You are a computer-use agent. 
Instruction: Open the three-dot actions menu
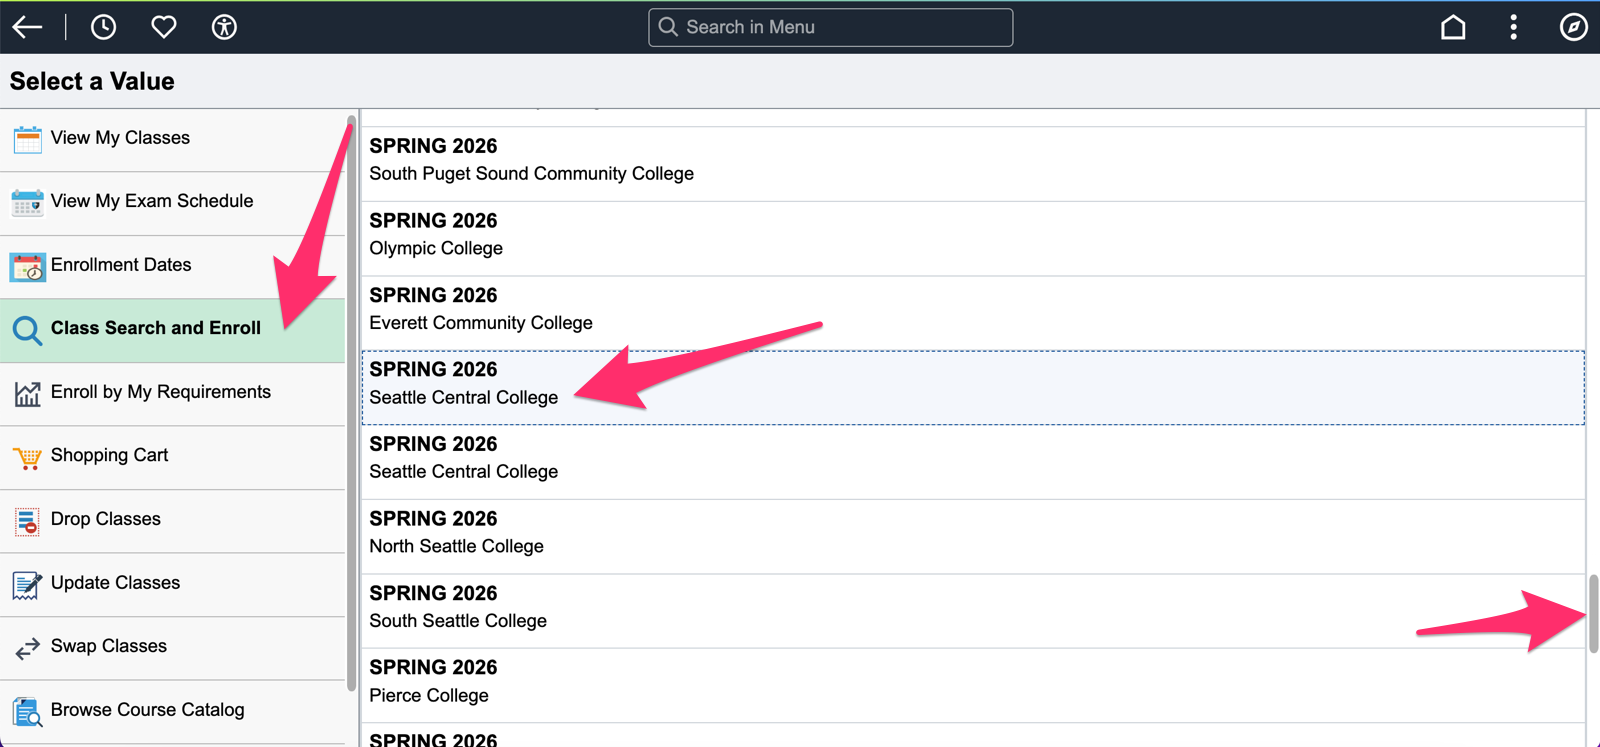(1513, 27)
